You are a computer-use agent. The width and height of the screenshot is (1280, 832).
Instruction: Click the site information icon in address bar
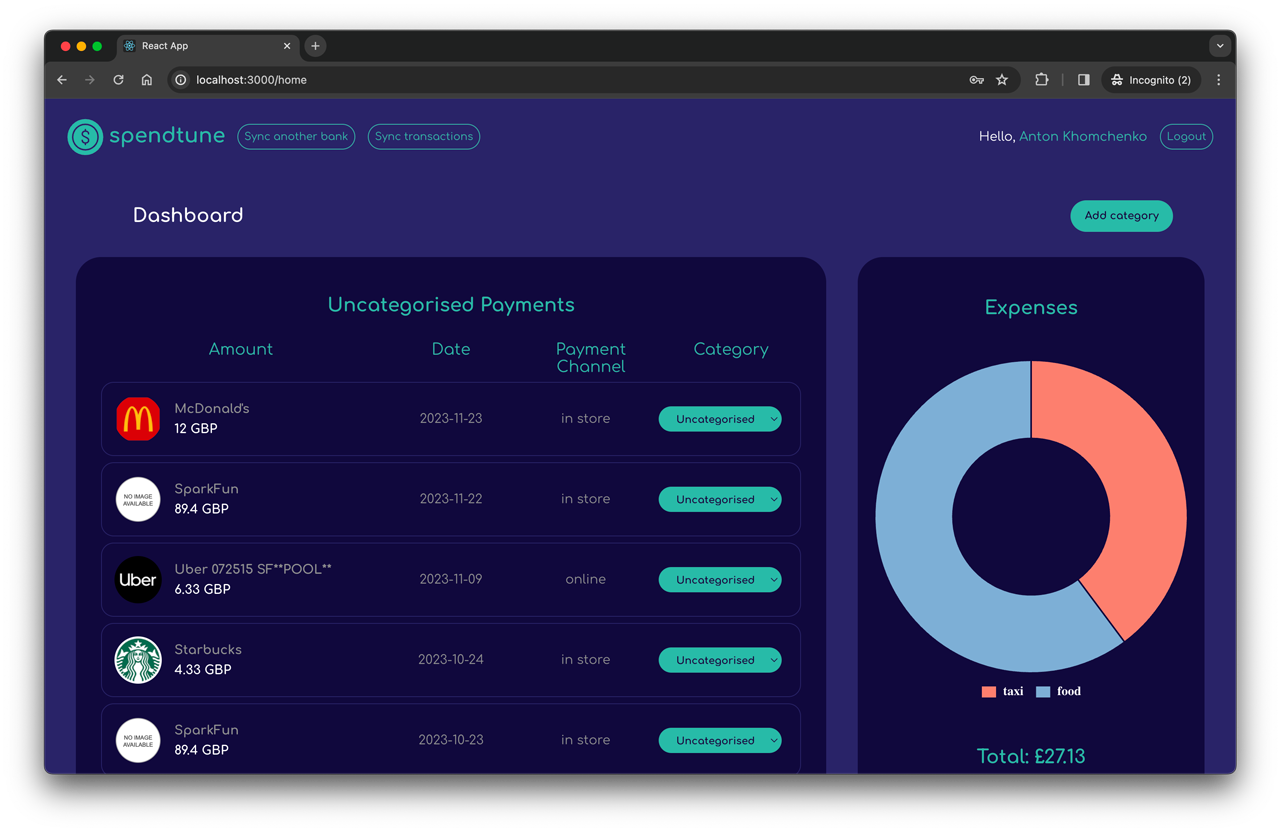[x=180, y=80]
